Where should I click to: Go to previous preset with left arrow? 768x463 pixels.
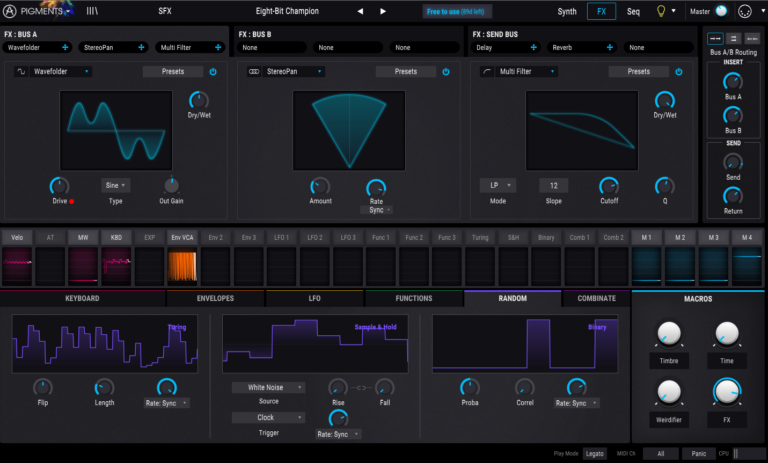[361, 12]
